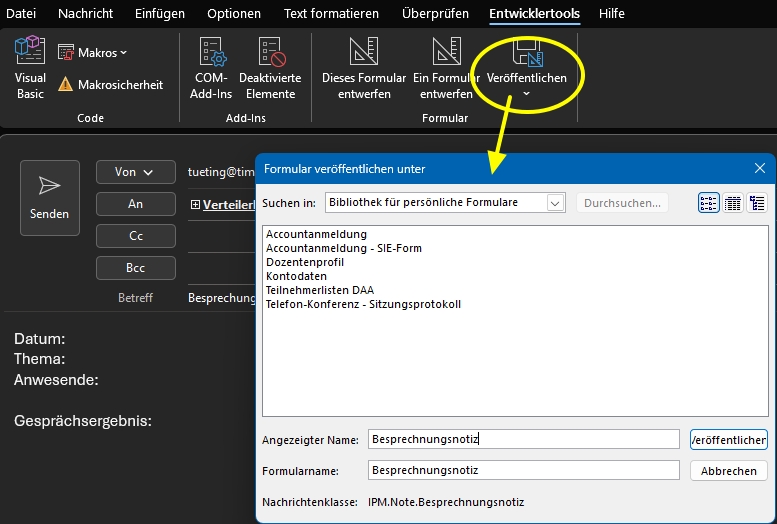Click the Cc button

pos(135,236)
